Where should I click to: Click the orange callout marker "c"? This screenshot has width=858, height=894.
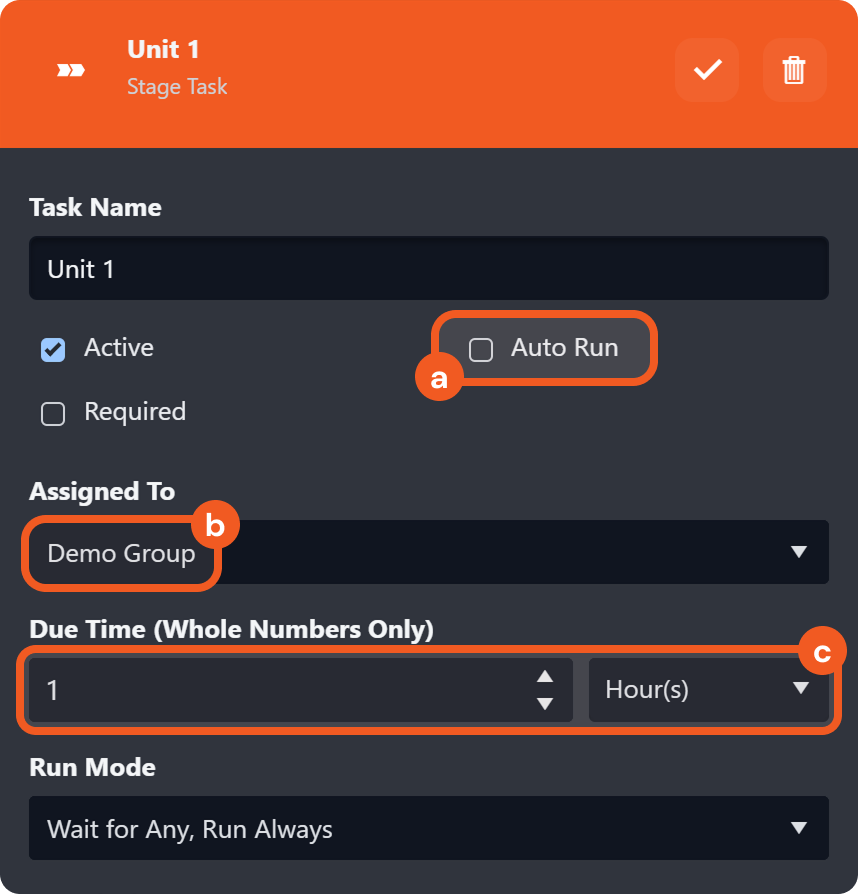822,653
